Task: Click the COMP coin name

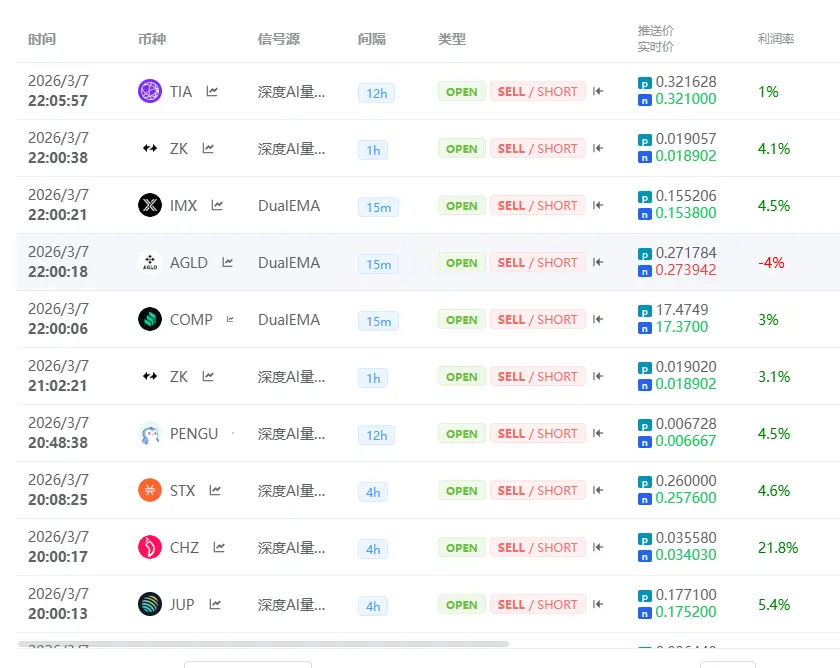Action: click(x=191, y=319)
